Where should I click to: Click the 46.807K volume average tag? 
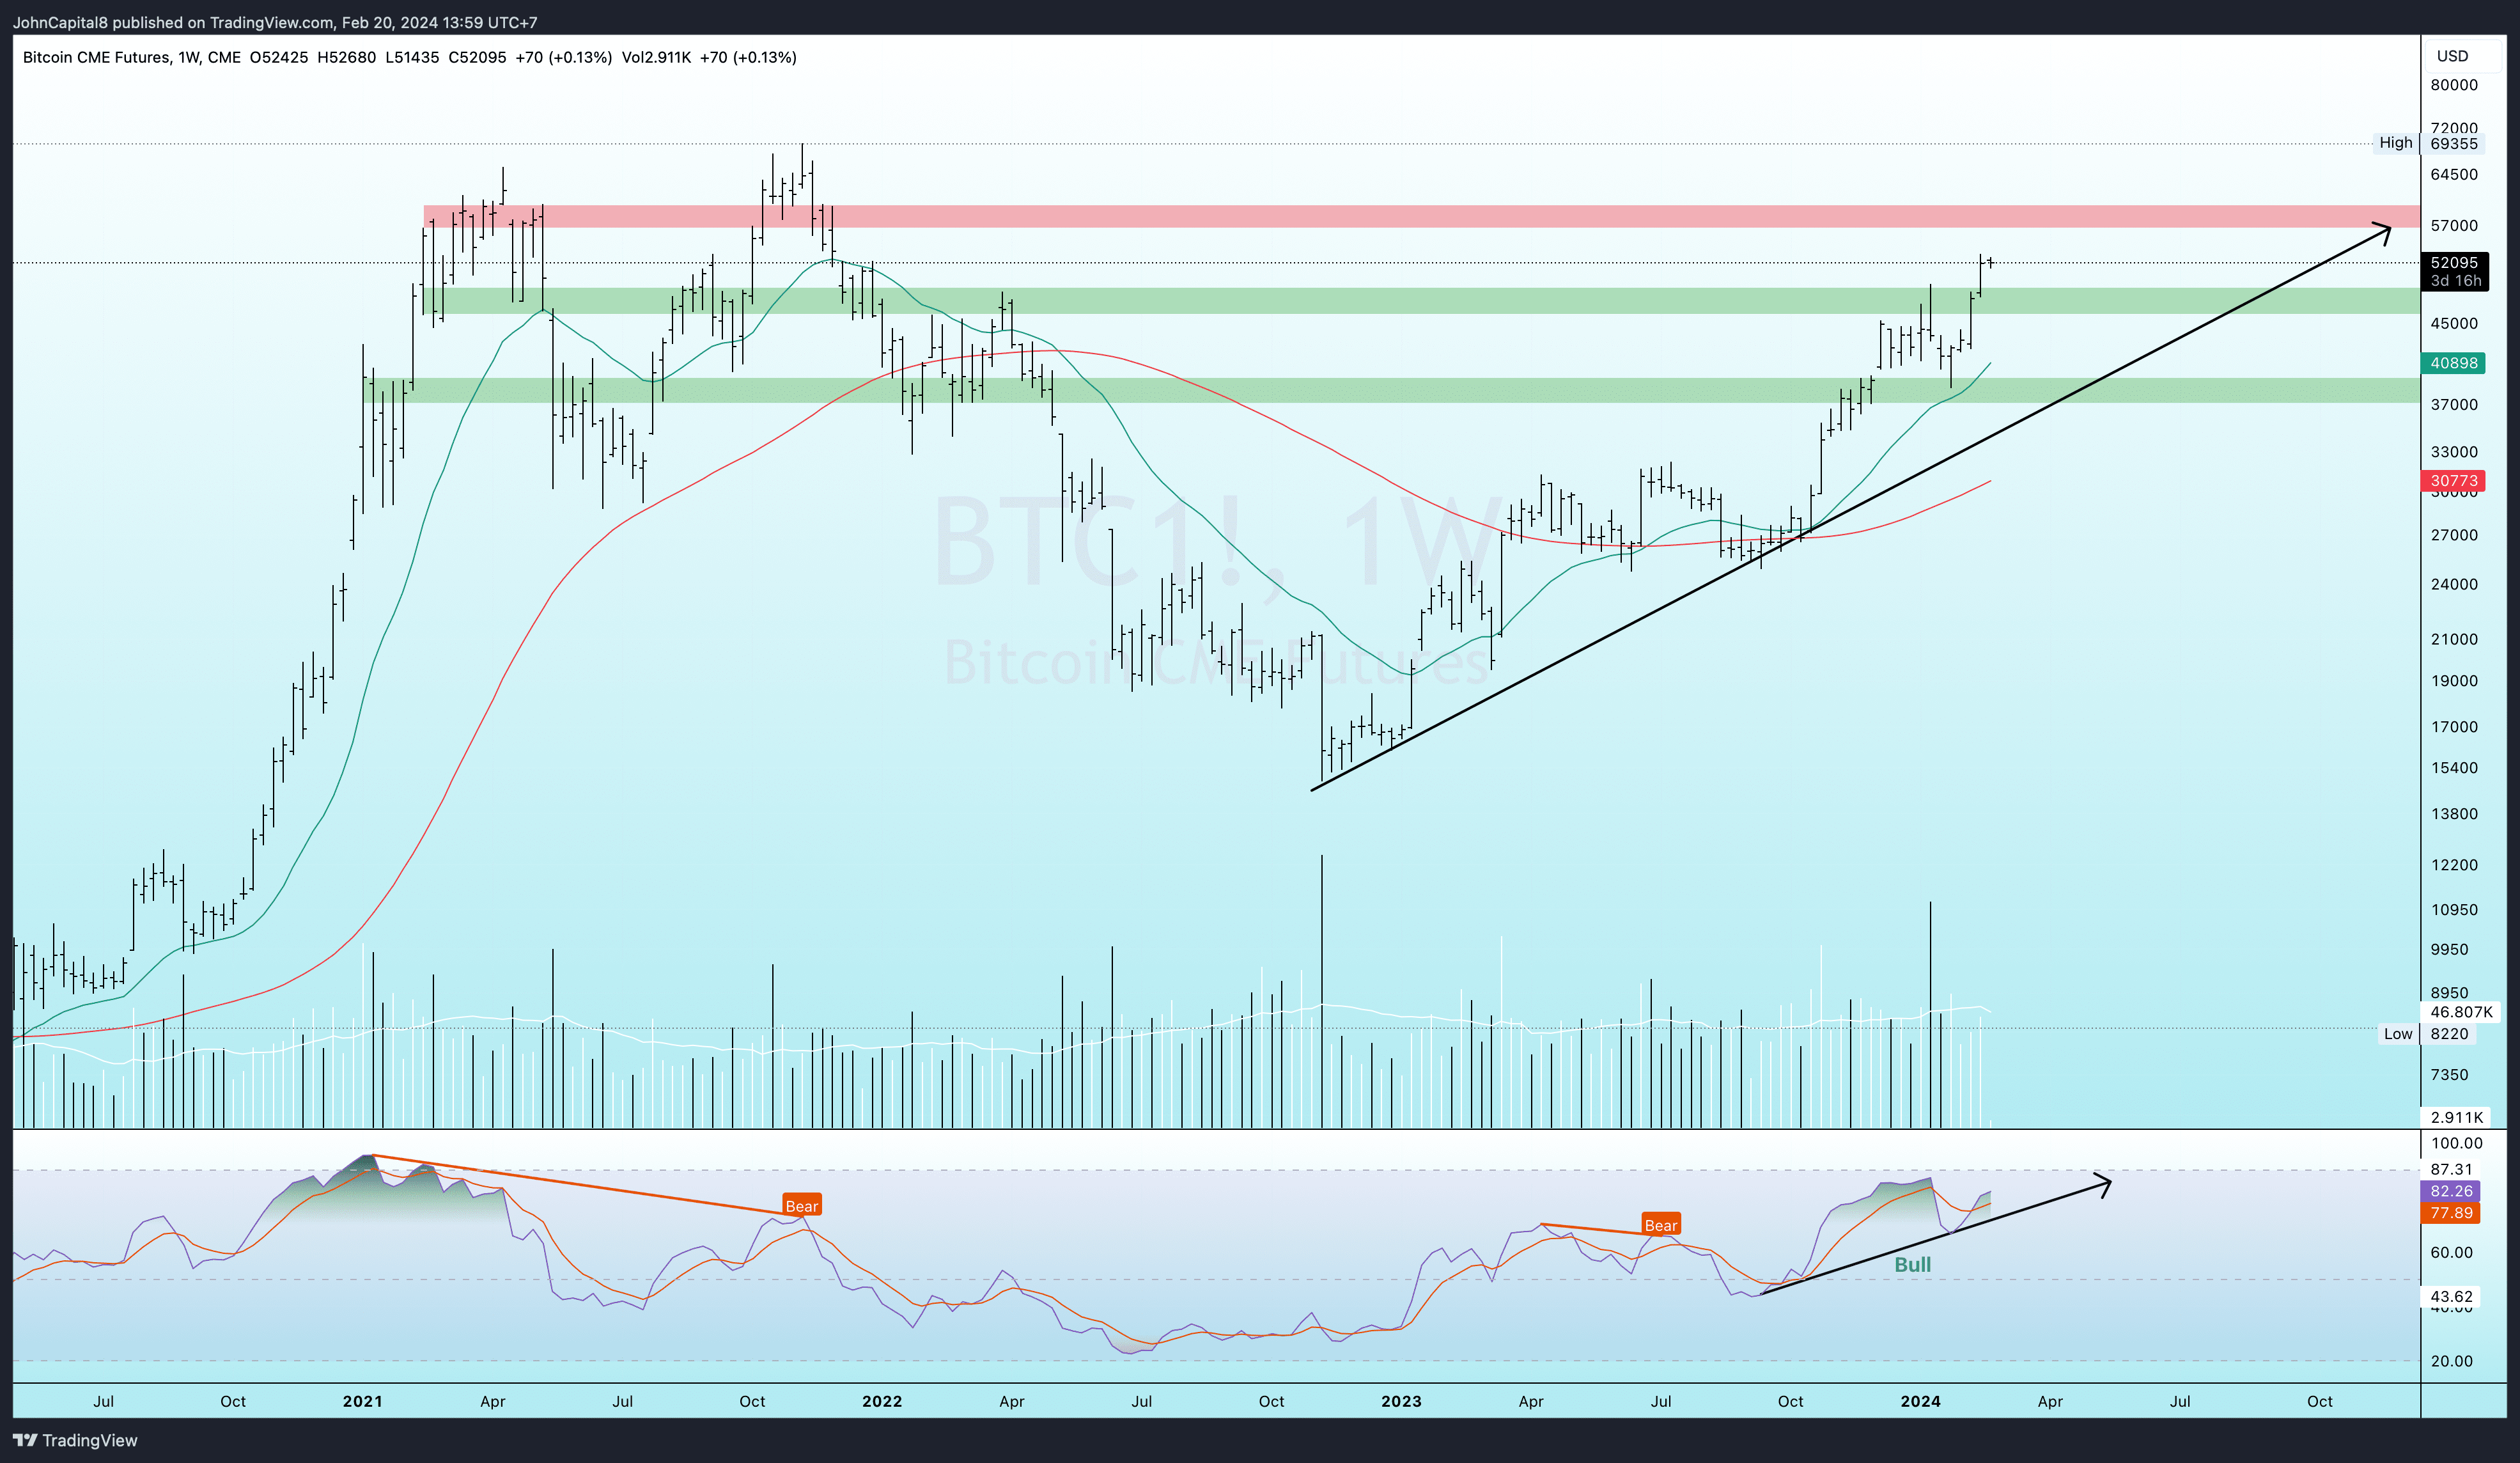[x=2461, y=1012]
